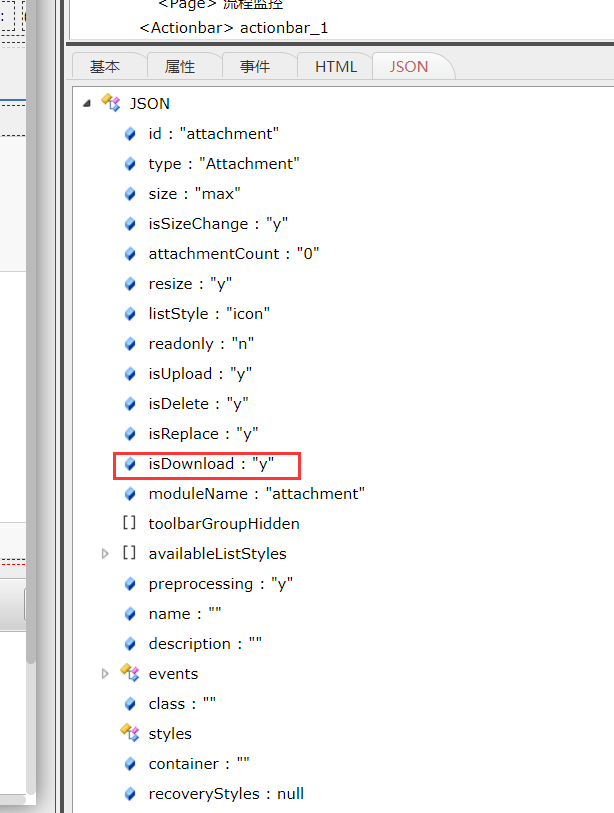Select the isReplace : "y" row
This screenshot has width=614, height=813.
(x=203, y=434)
